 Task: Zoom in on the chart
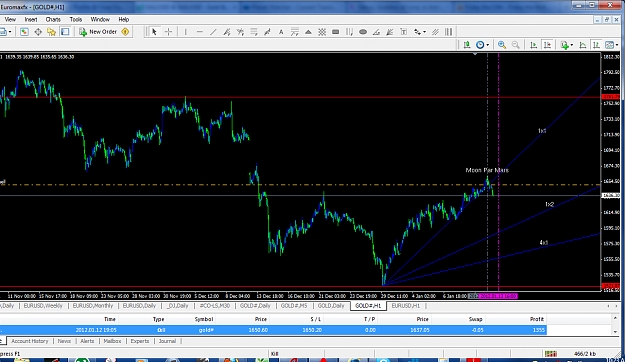[x=502, y=45]
